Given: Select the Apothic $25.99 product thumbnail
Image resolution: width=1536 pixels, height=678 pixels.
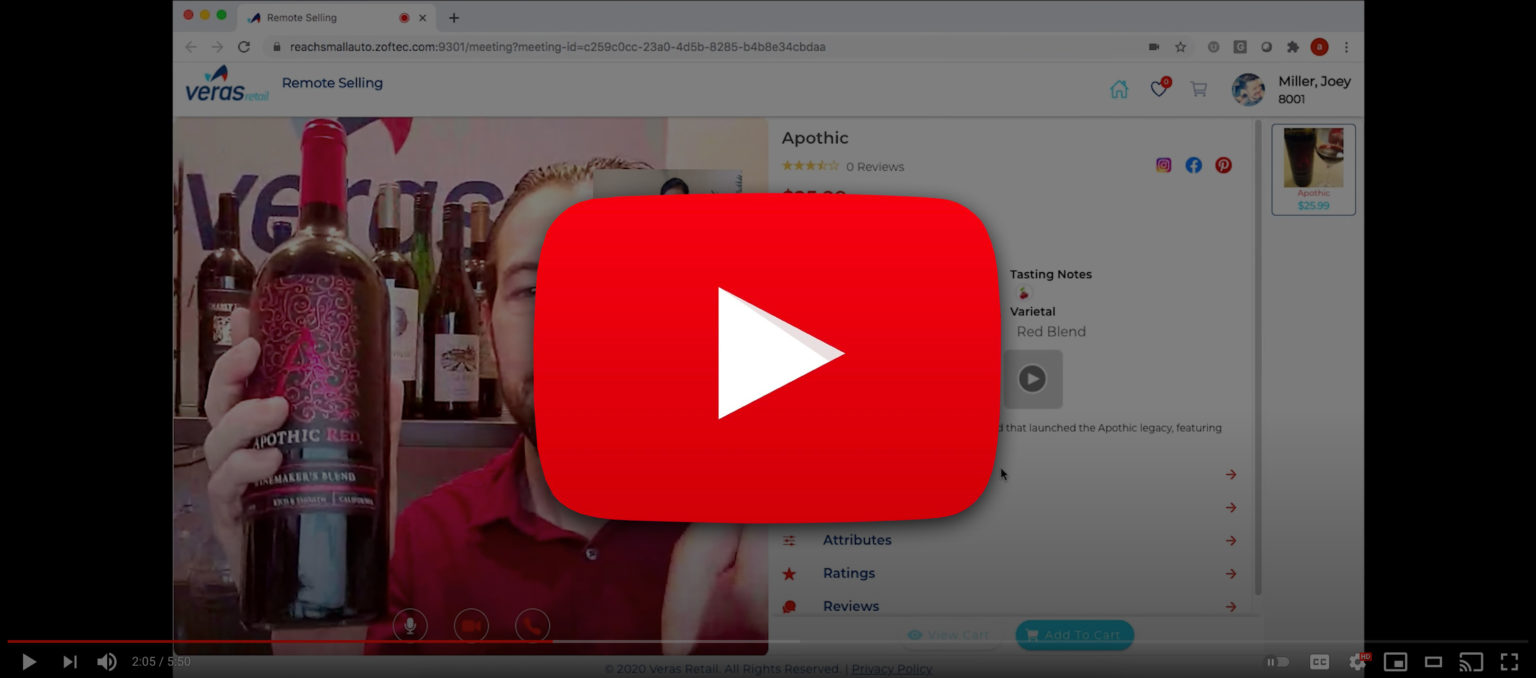Looking at the screenshot, I should click(1313, 169).
